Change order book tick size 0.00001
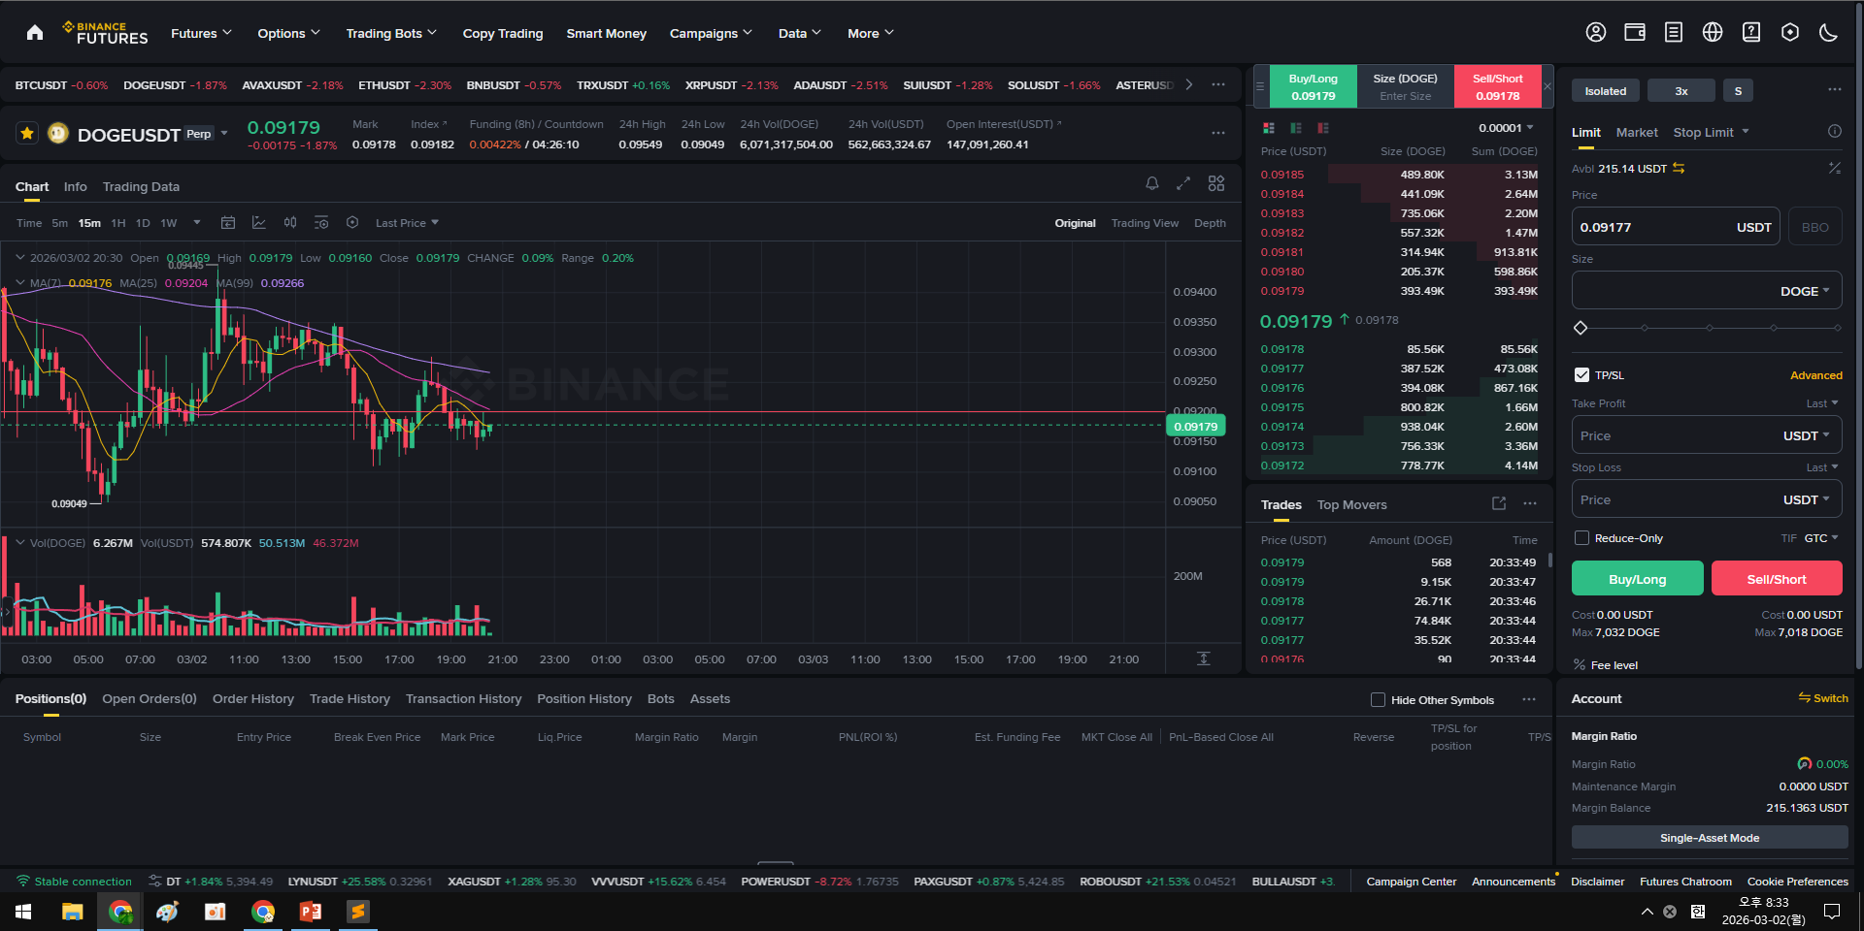 click(x=1506, y=128)
